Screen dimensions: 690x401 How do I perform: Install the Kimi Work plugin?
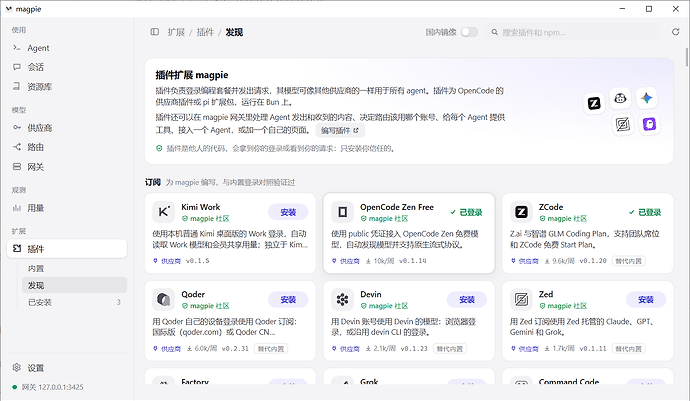click(288, 212)
